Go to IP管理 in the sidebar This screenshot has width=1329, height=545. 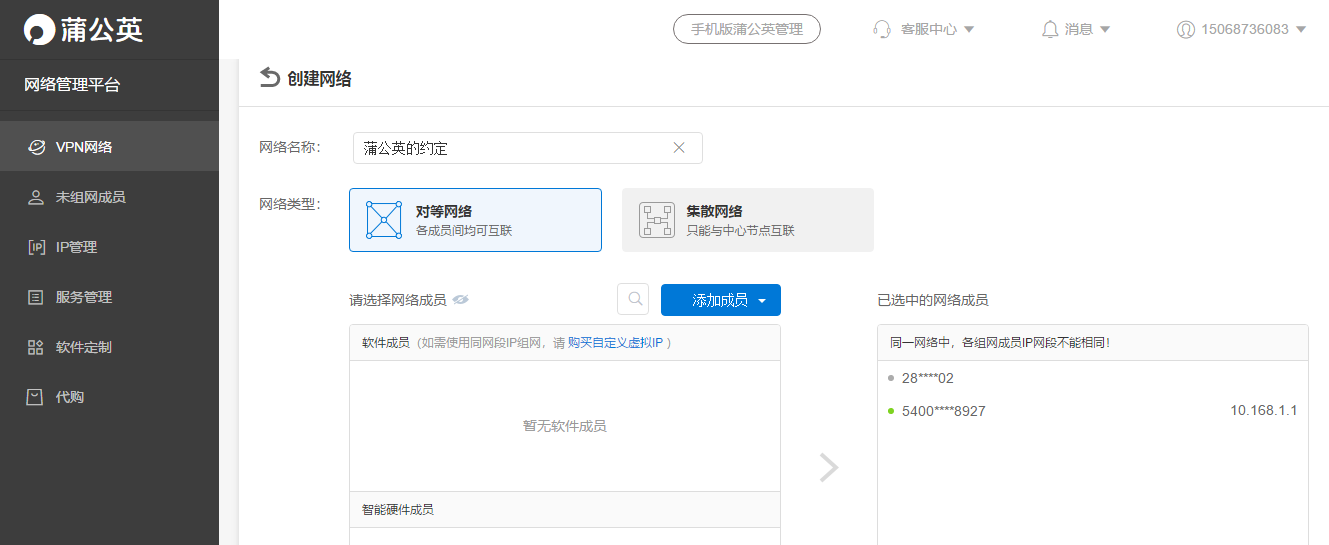click(109, 247)
